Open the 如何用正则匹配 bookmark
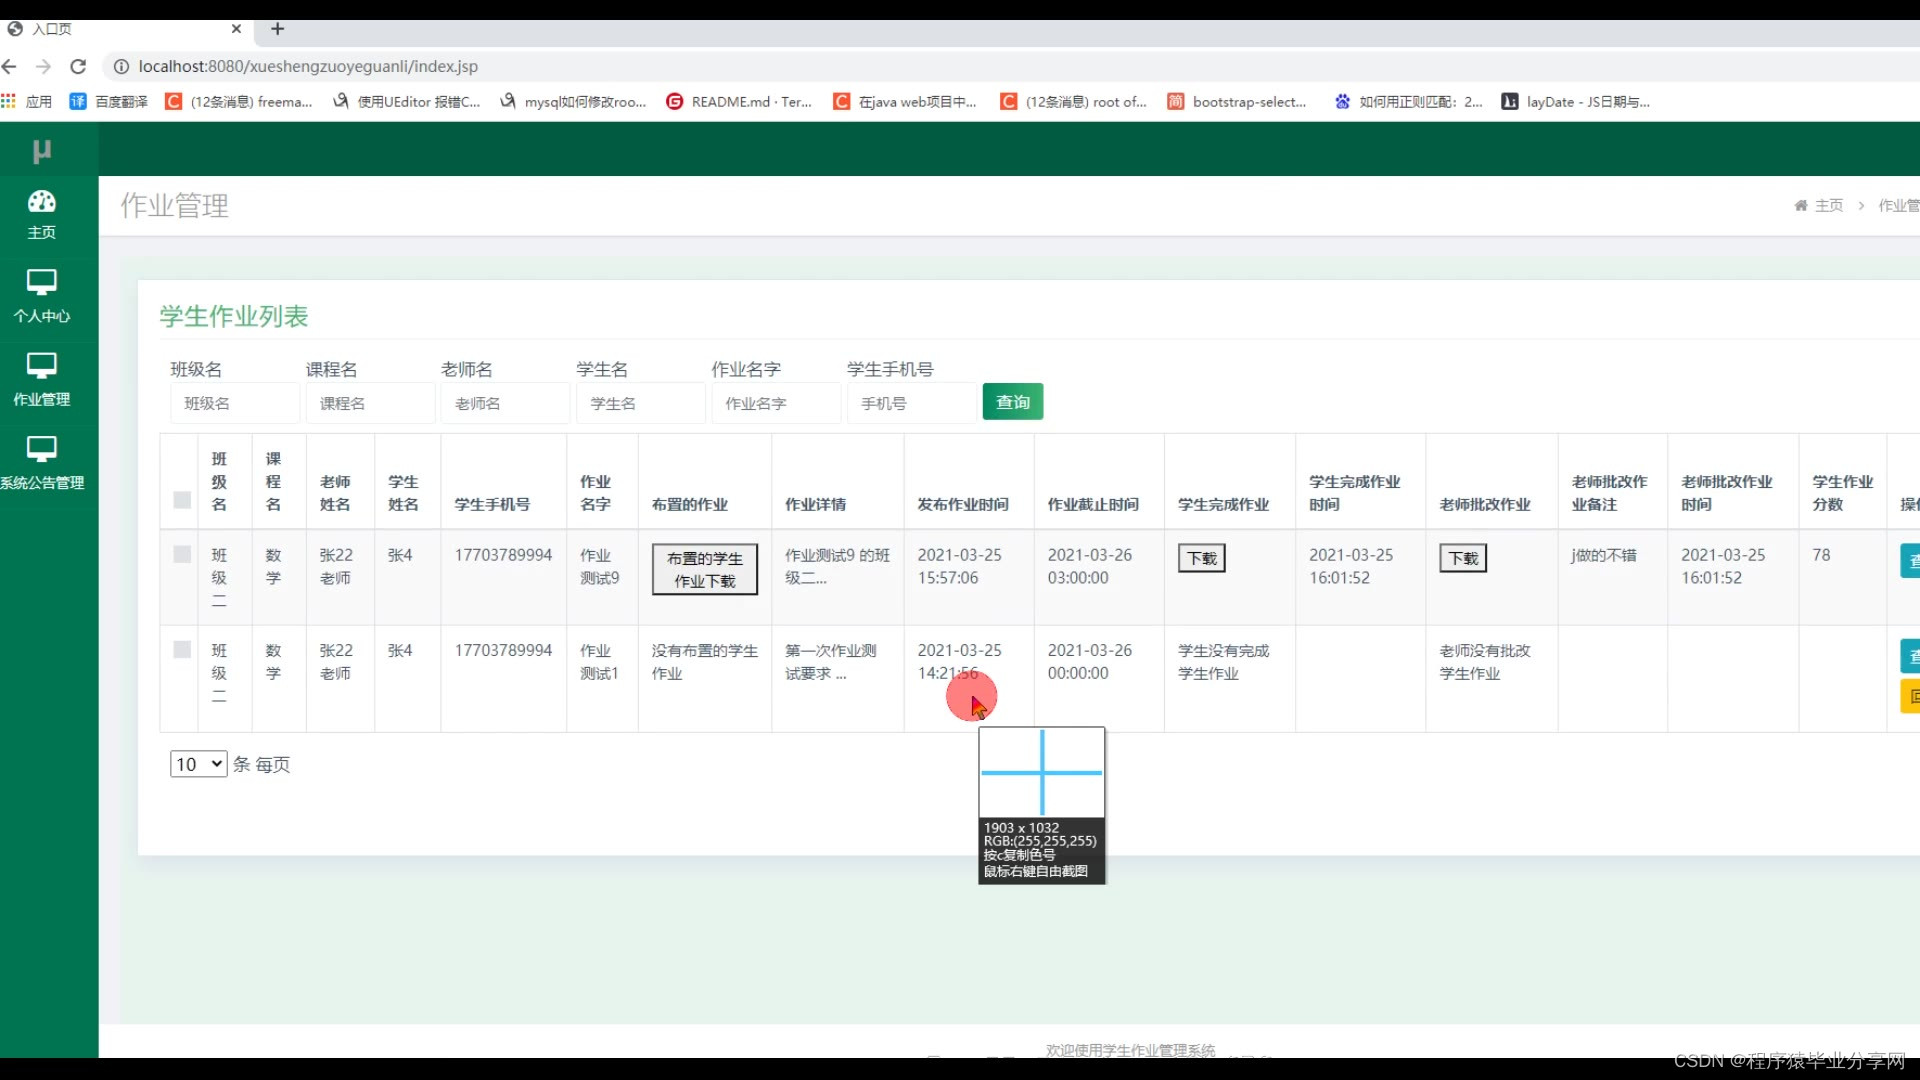The width and height of the screenshot is (1920, 1080). point(1409,101)
